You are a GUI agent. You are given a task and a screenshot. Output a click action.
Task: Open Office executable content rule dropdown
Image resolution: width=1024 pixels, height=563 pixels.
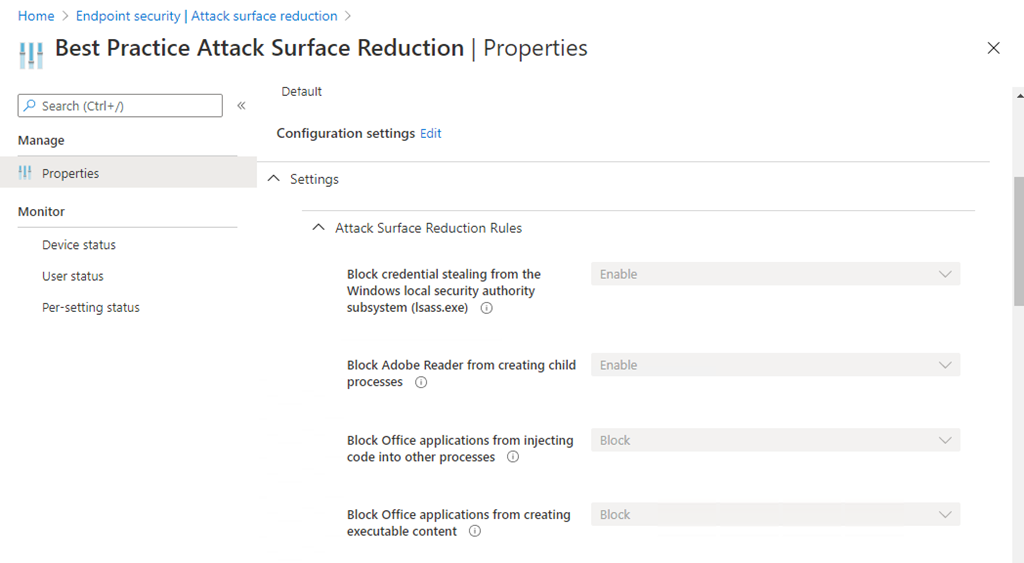[x=775, y=515]
